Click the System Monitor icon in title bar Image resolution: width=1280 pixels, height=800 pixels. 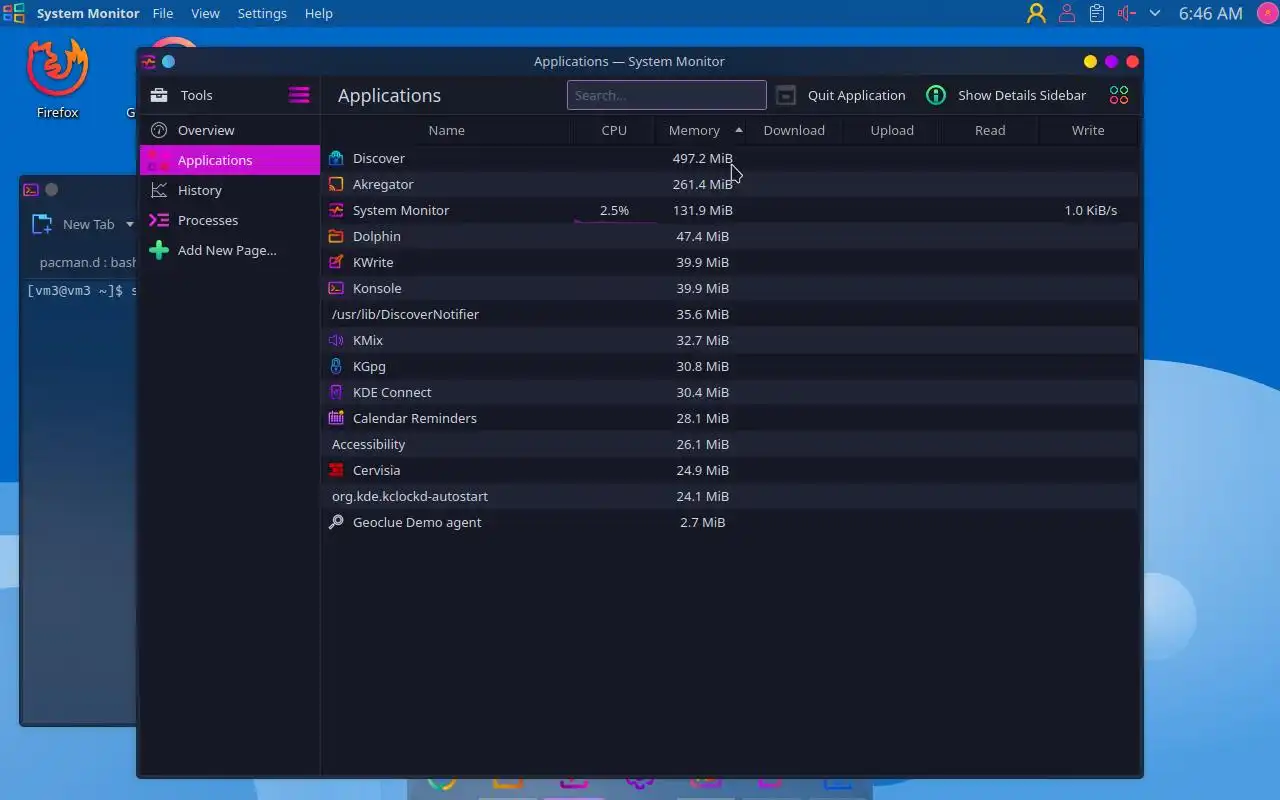[148, 61]
